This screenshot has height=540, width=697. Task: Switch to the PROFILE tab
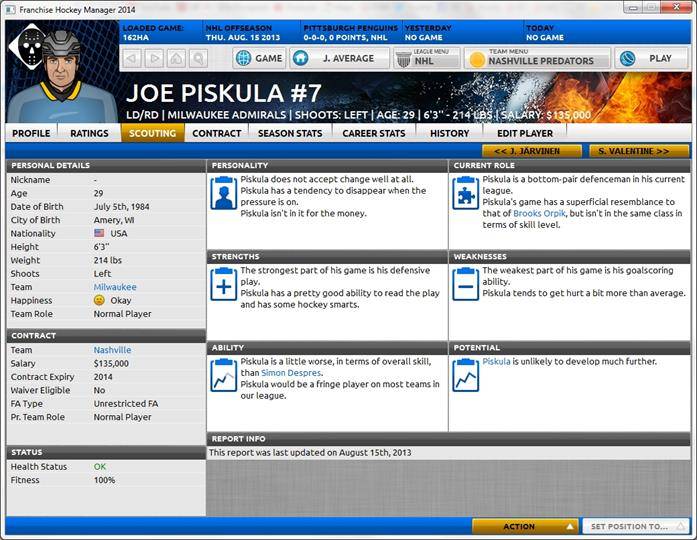[x=31, y=133]
